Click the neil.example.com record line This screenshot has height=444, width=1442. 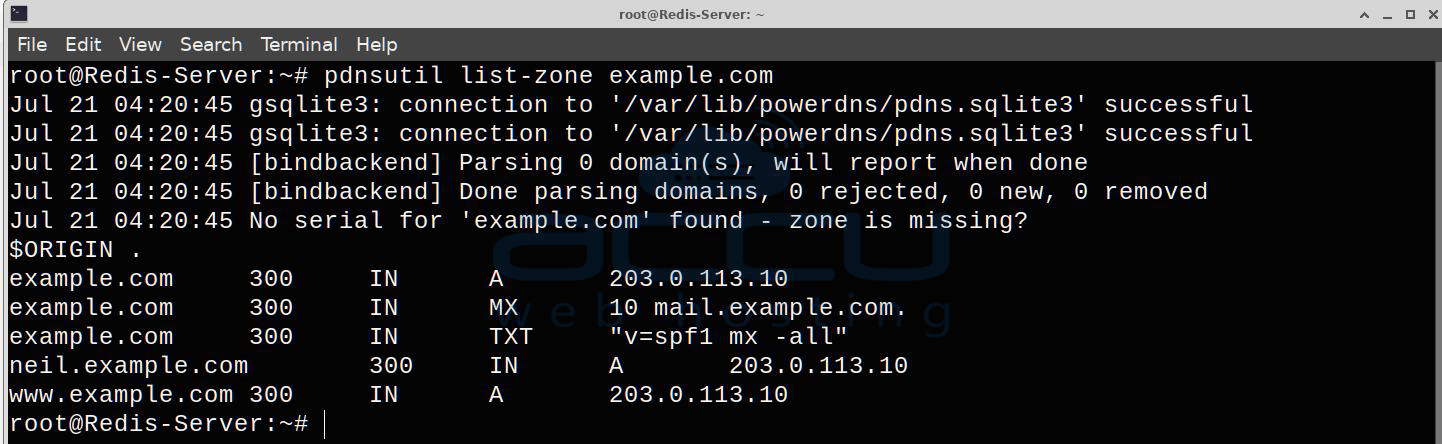coord(458,366)
